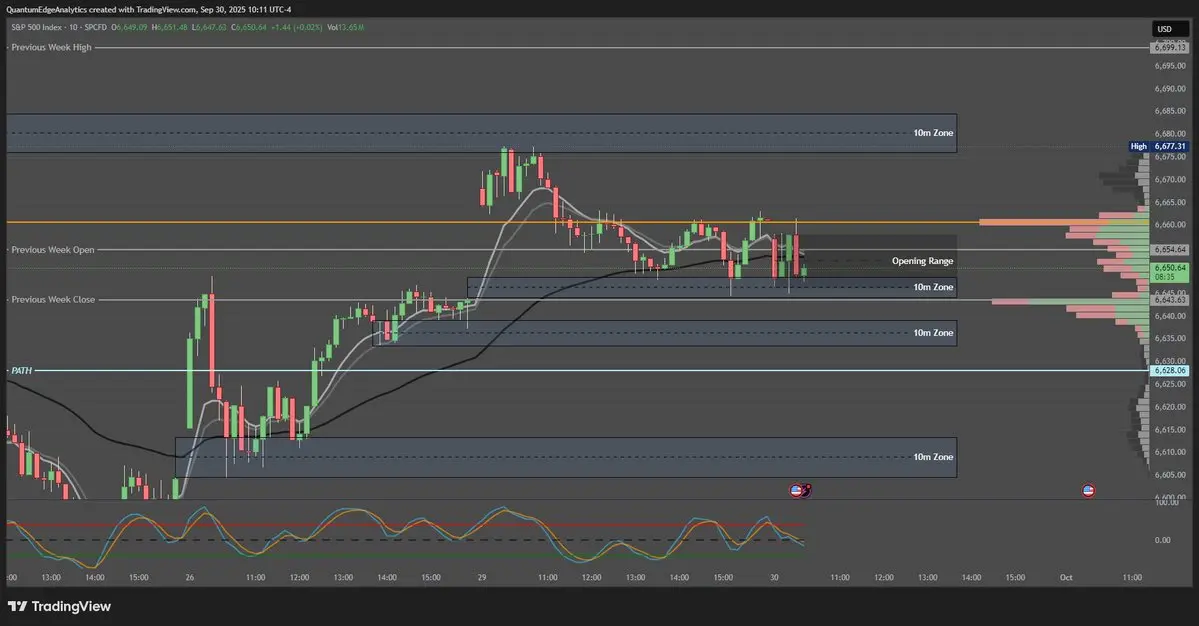Image resolution: width=1199 pixels, height=626 pixels.
Task: Click the 6,699.13 price label
Action: 1170,47
